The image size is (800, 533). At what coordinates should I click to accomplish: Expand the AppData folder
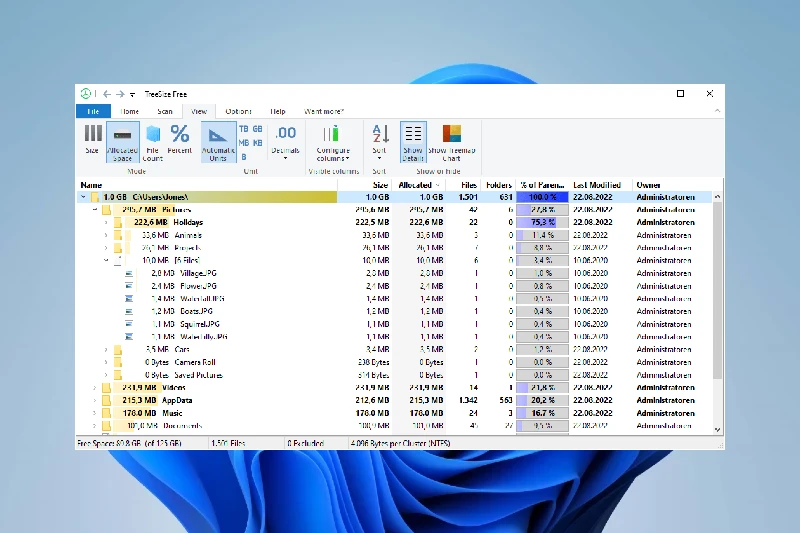click(94, 400)
